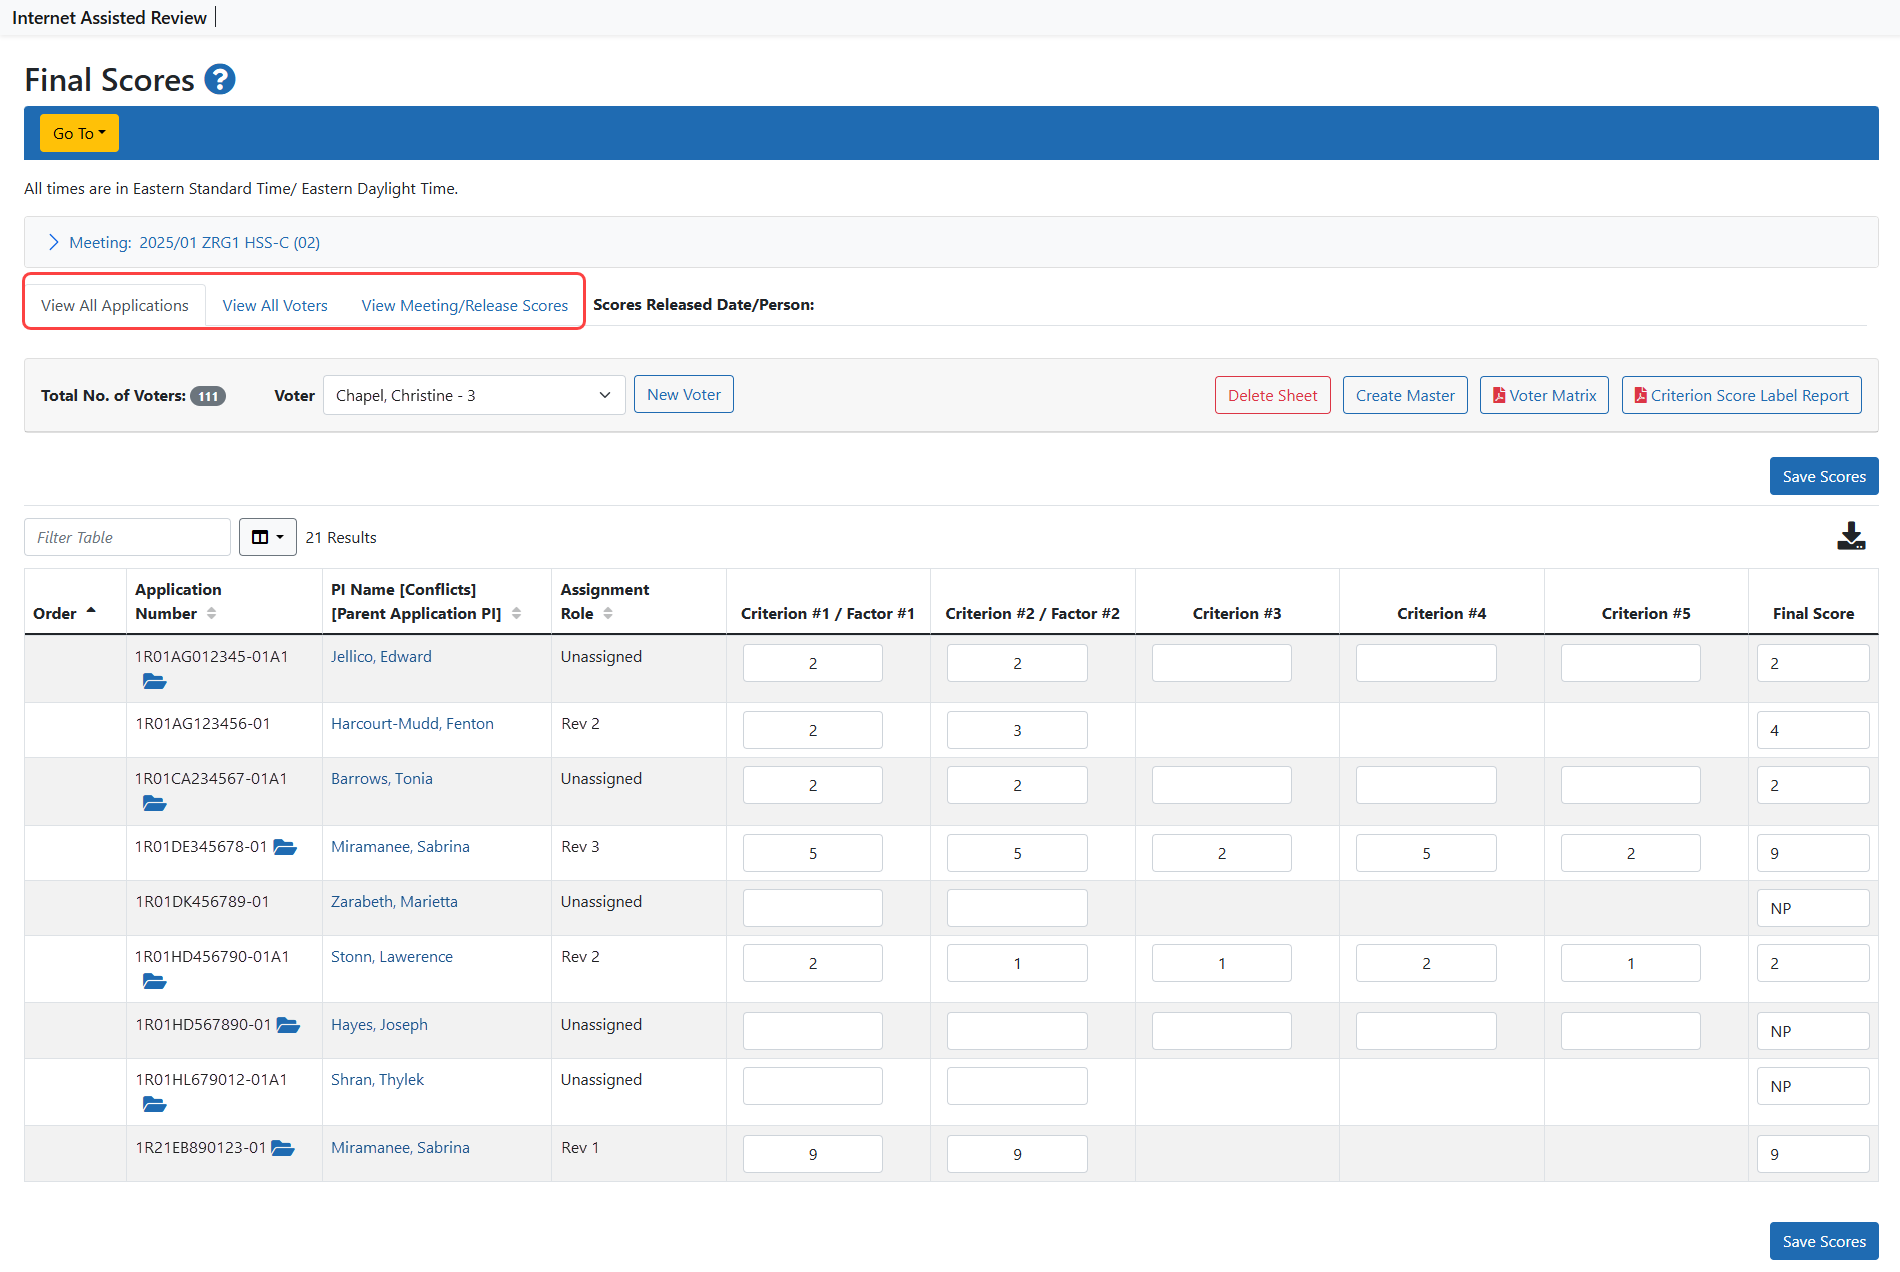The height and width of the screenshot is (1272, 1900).
Task: Edit Criterion #5 score for Hayes, Joseph
Action: click(x=1630, y=1031)
